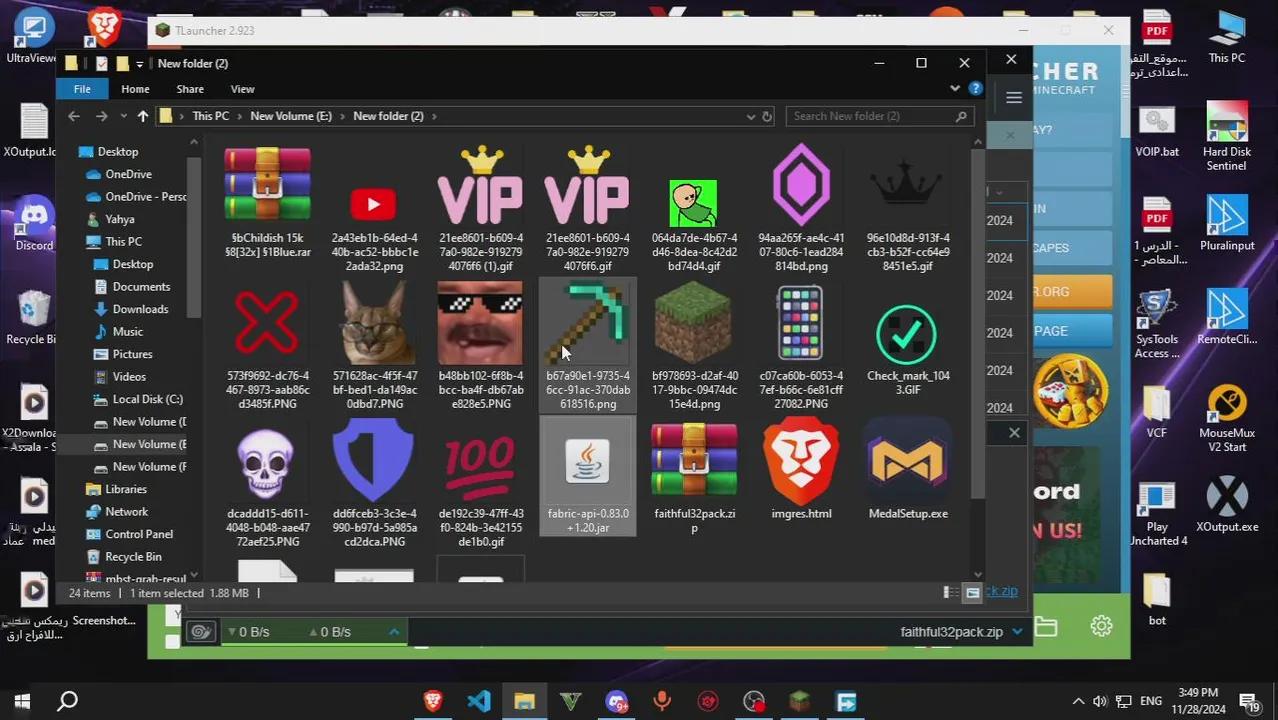The image size is (1278, 720).
Task: Select the black crown gif file
Action: click(907, 210)
